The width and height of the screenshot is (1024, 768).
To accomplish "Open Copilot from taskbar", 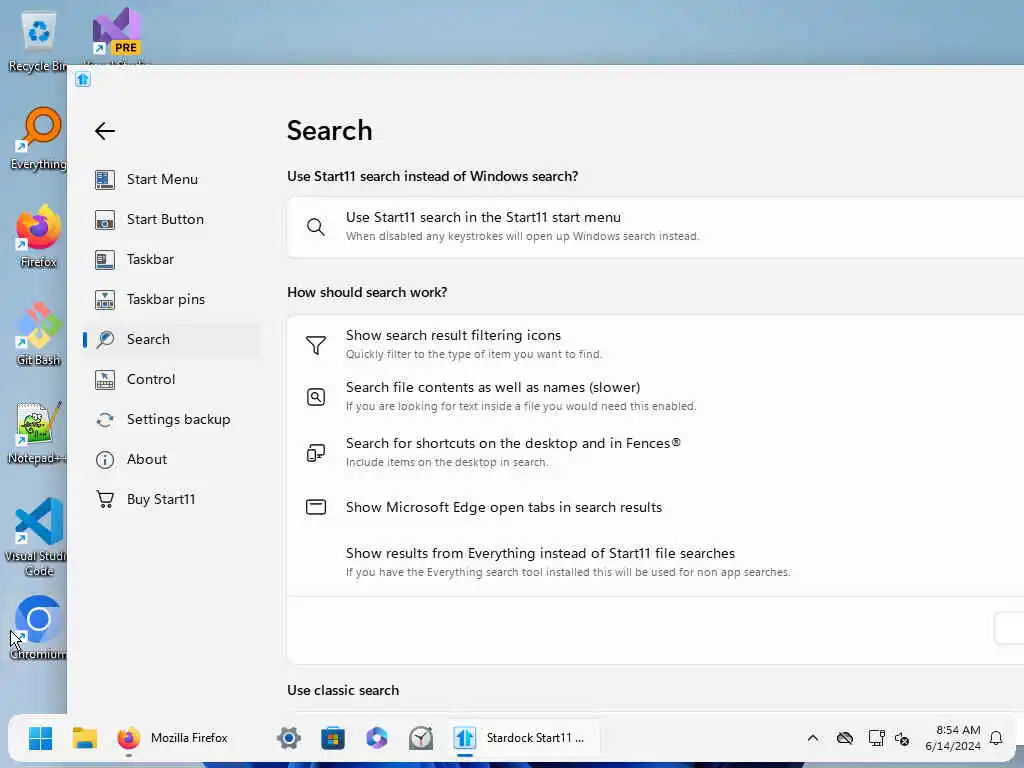I will tap(377, 739).
